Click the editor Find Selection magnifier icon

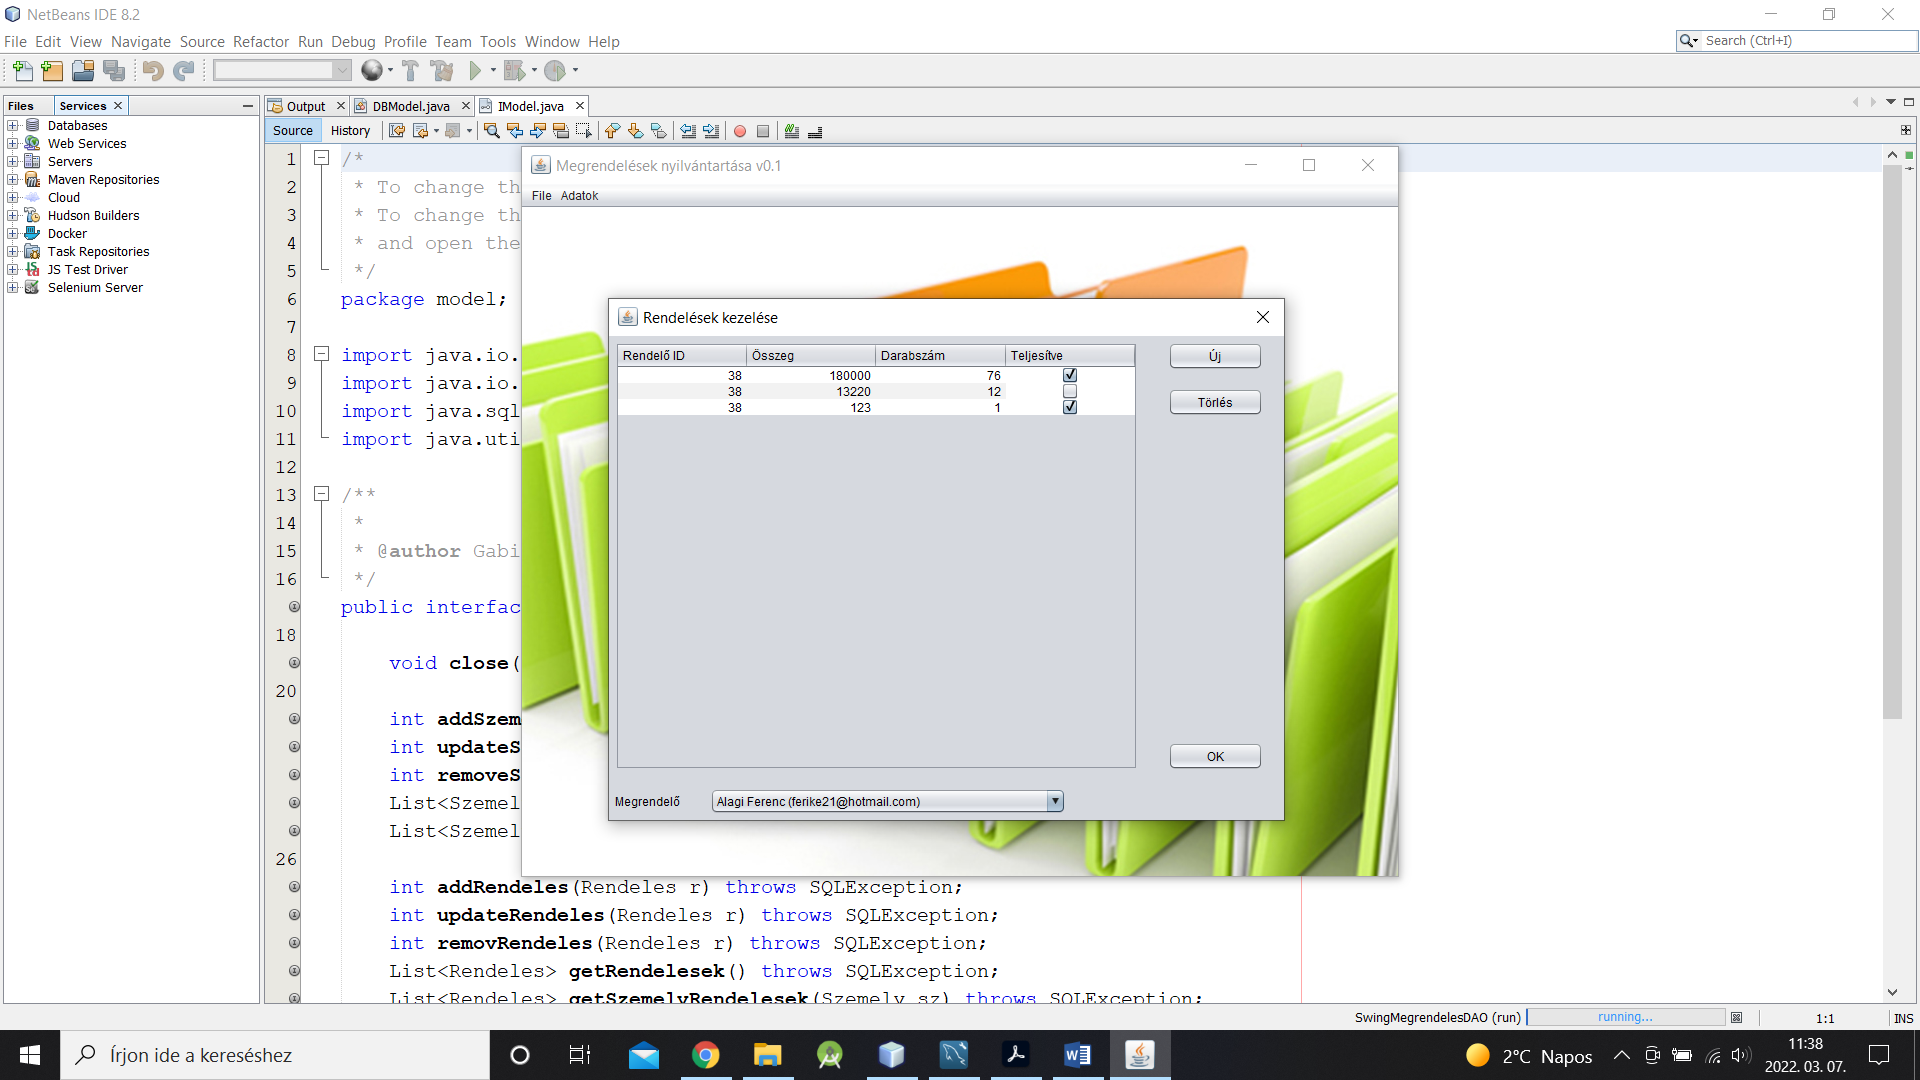491,131
